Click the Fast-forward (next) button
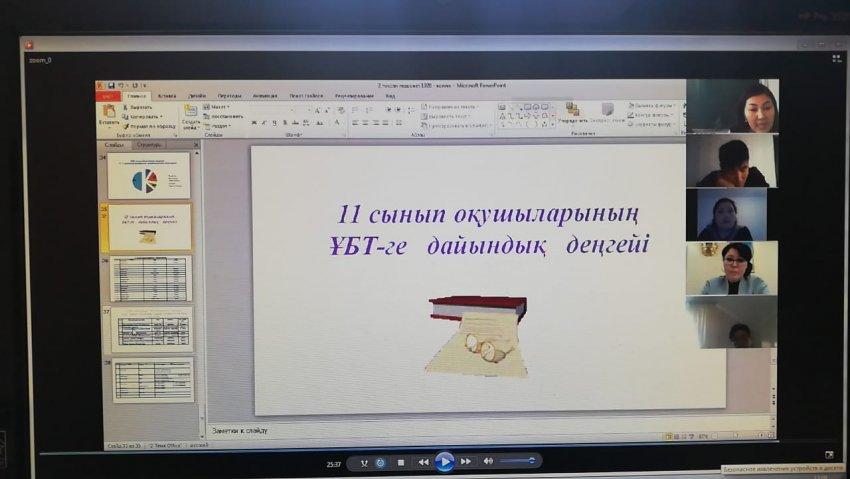This screenshot has width=850, height=479. point(466,462)
